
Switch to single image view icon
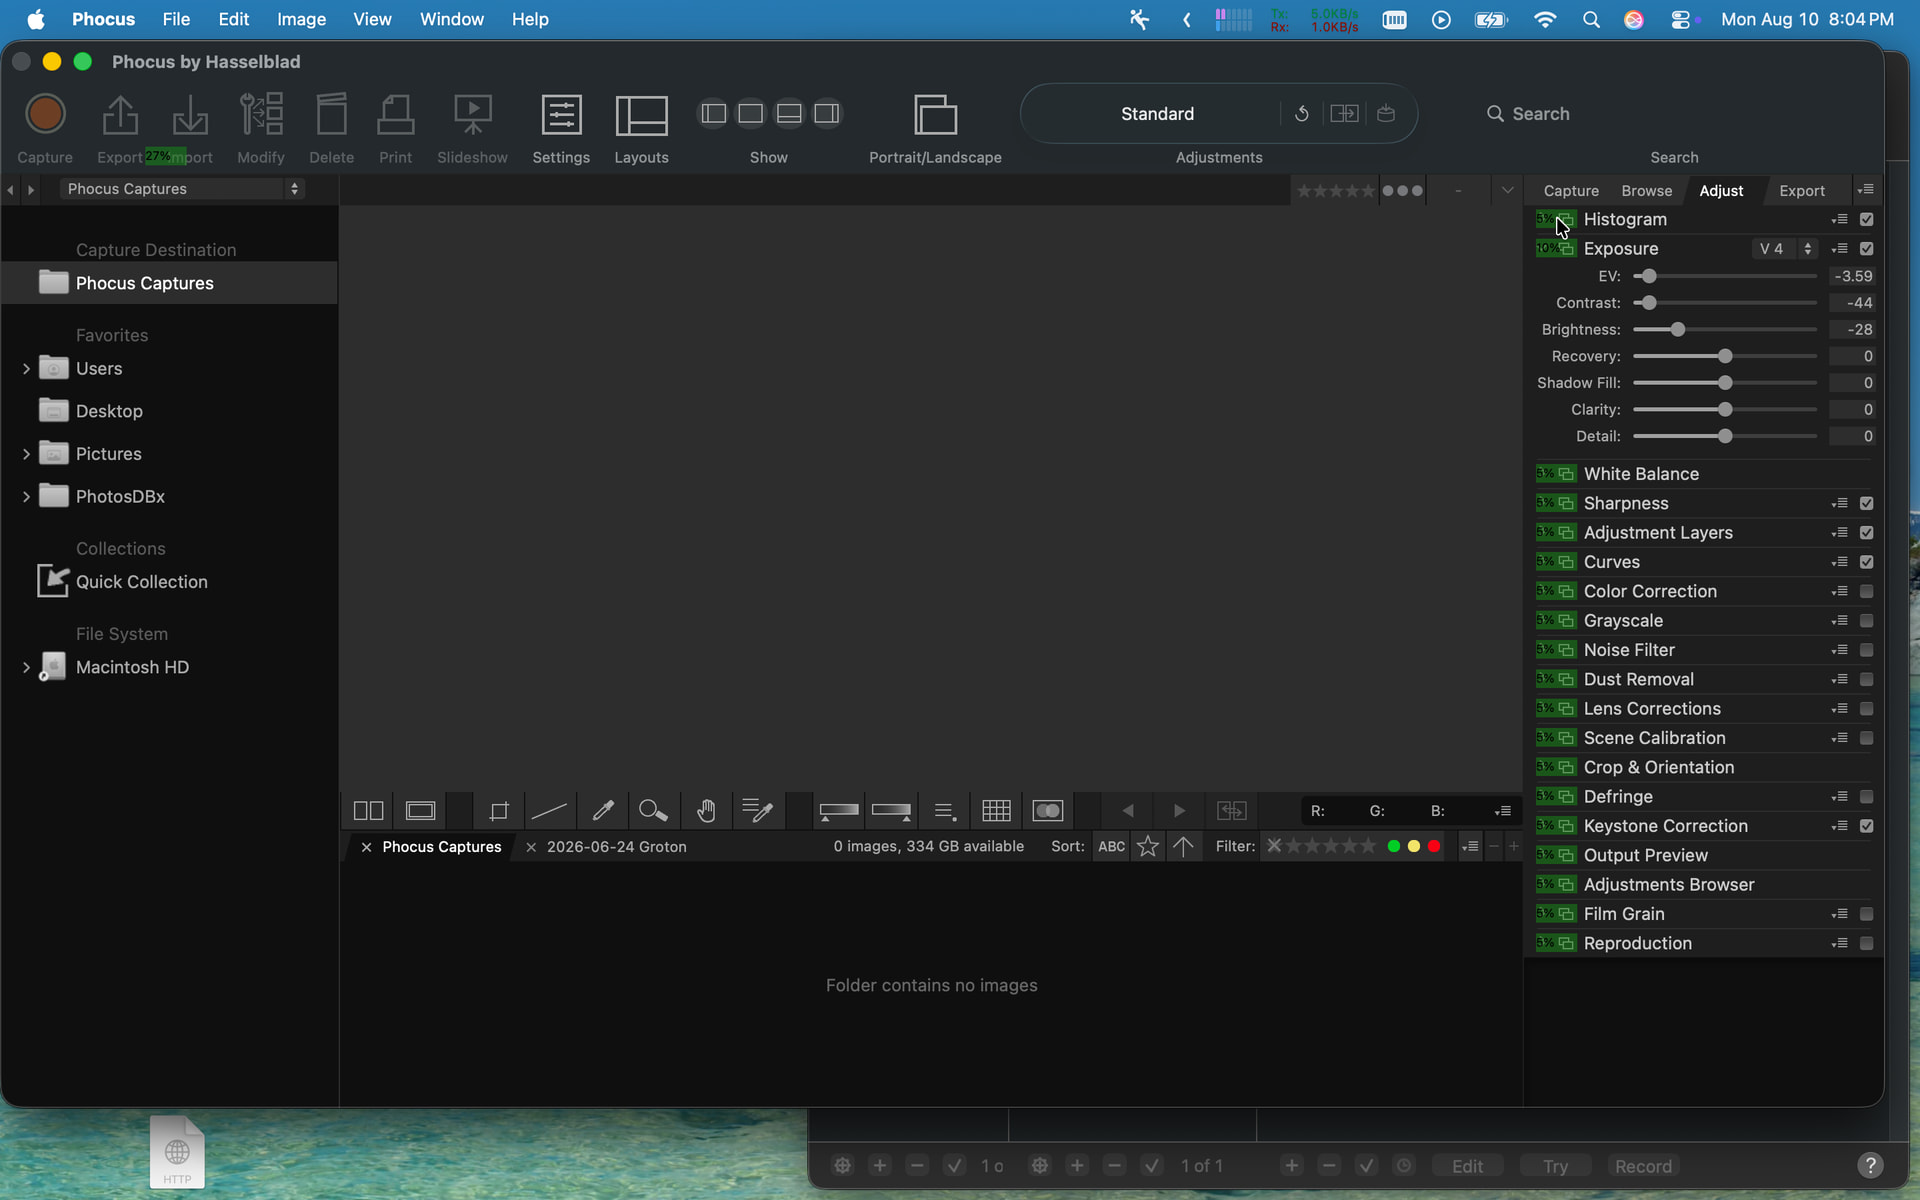coord(421,811)
